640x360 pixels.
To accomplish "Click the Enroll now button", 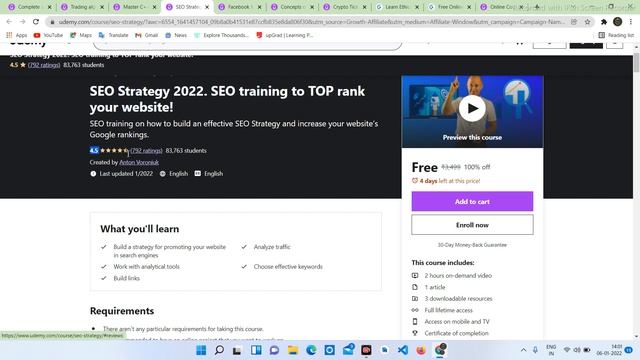I will tap(472, 225).
